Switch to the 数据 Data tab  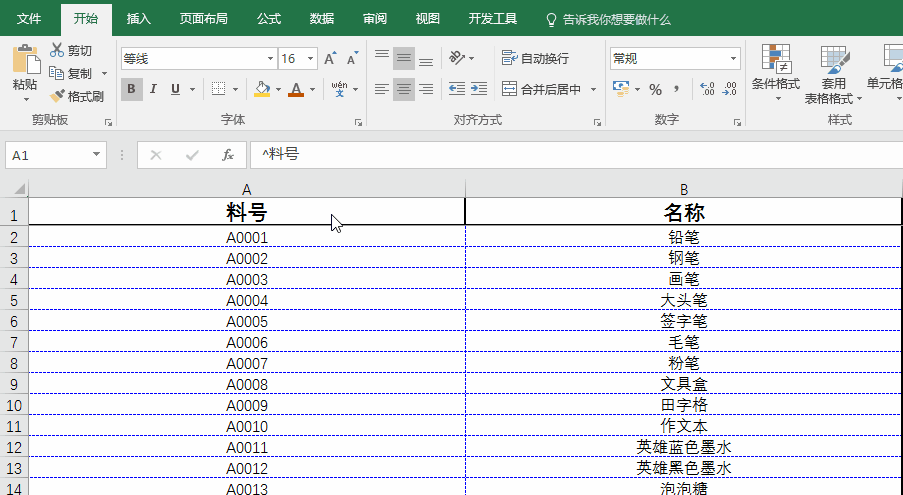[x=322, y=19]
